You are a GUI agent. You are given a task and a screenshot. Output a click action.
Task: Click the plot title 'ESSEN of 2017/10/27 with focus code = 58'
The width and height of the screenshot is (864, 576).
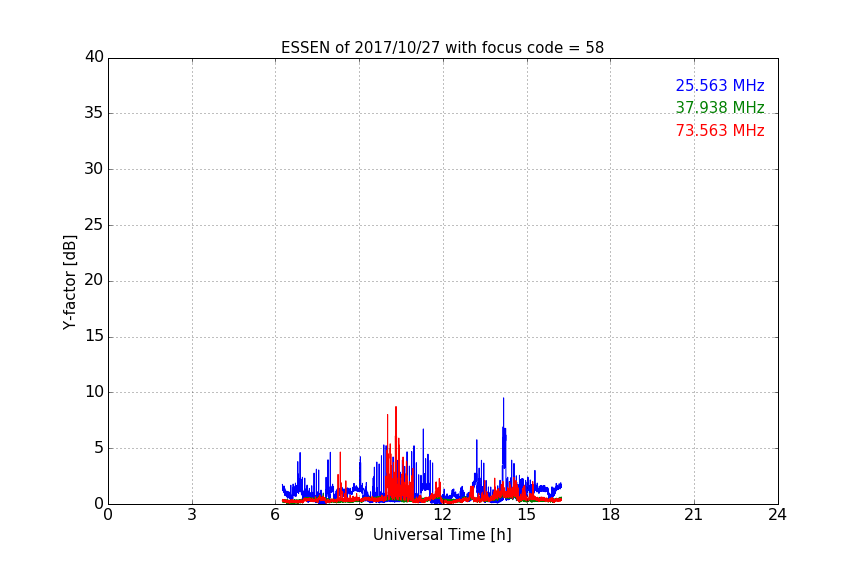pos(442,47)
